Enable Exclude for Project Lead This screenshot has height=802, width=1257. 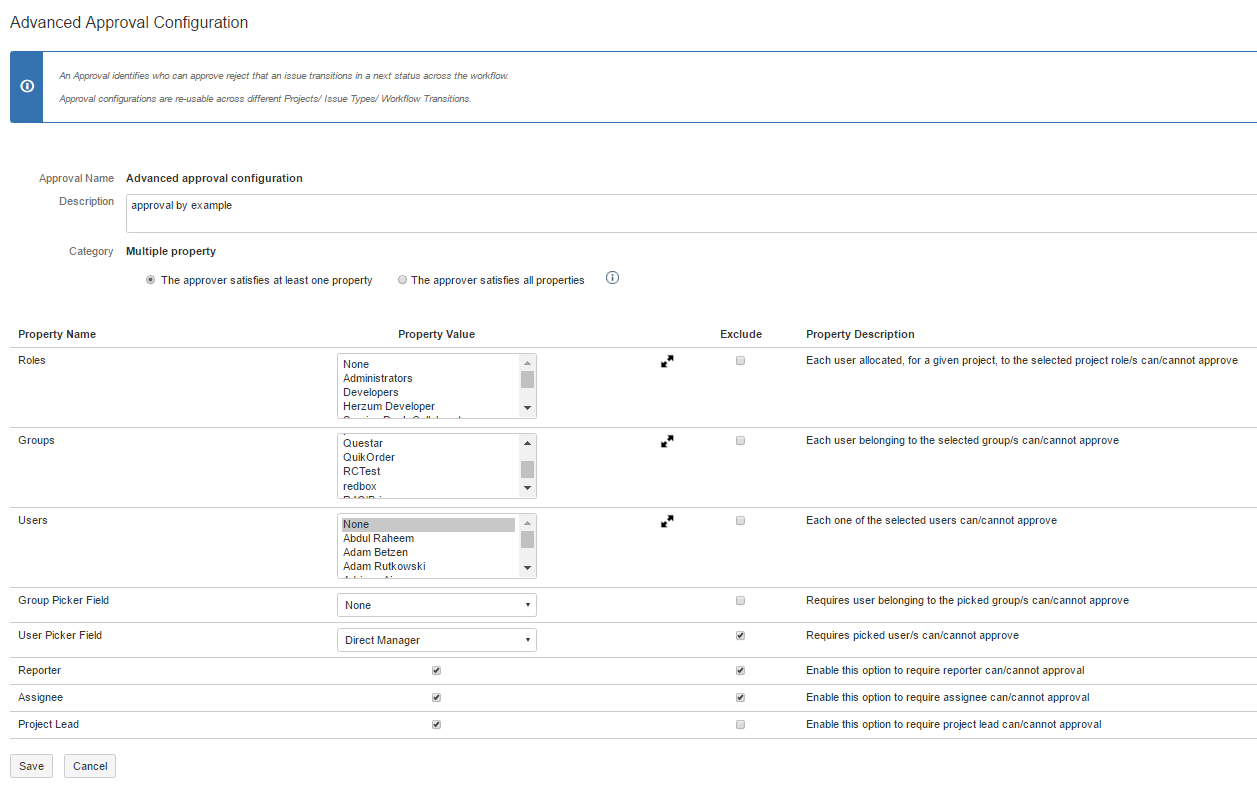pos(740,725)
